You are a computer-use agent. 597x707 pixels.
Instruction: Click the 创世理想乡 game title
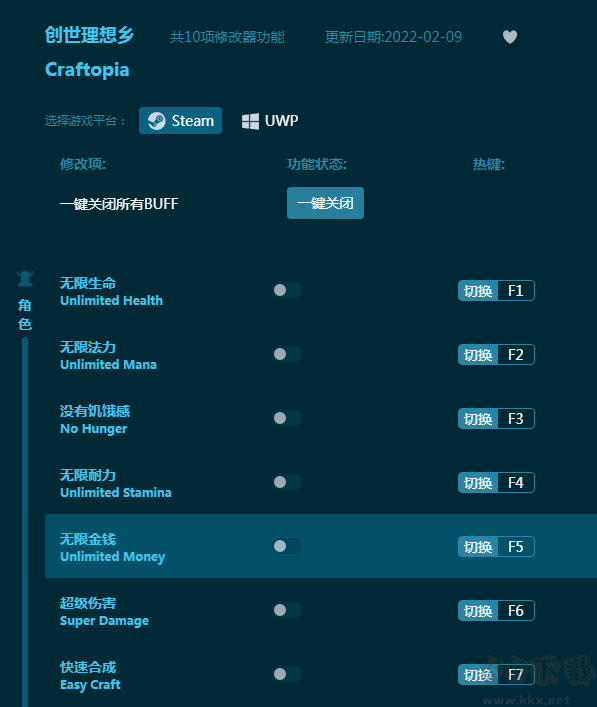(89, 35)
